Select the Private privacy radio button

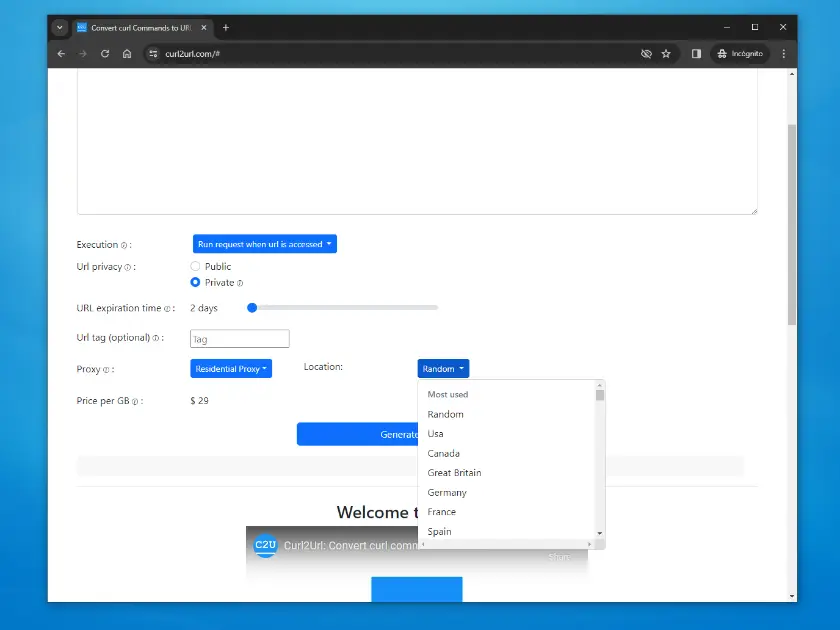[x=196, y=282]
